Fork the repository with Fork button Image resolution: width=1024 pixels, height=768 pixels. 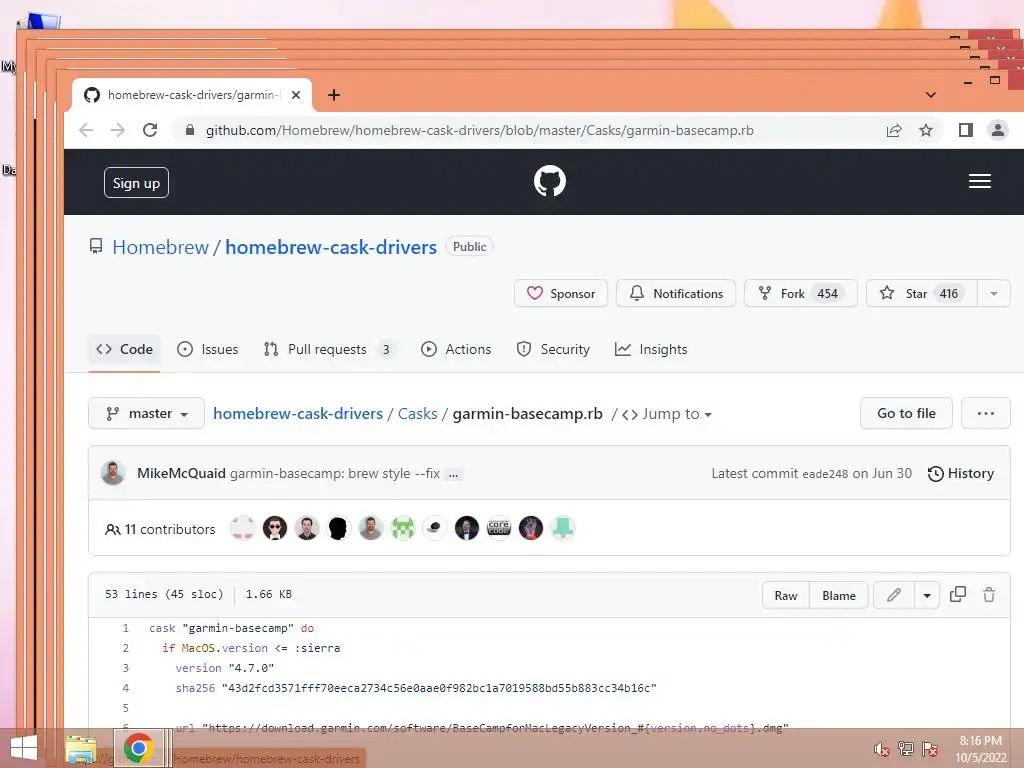tap(801, 293)
